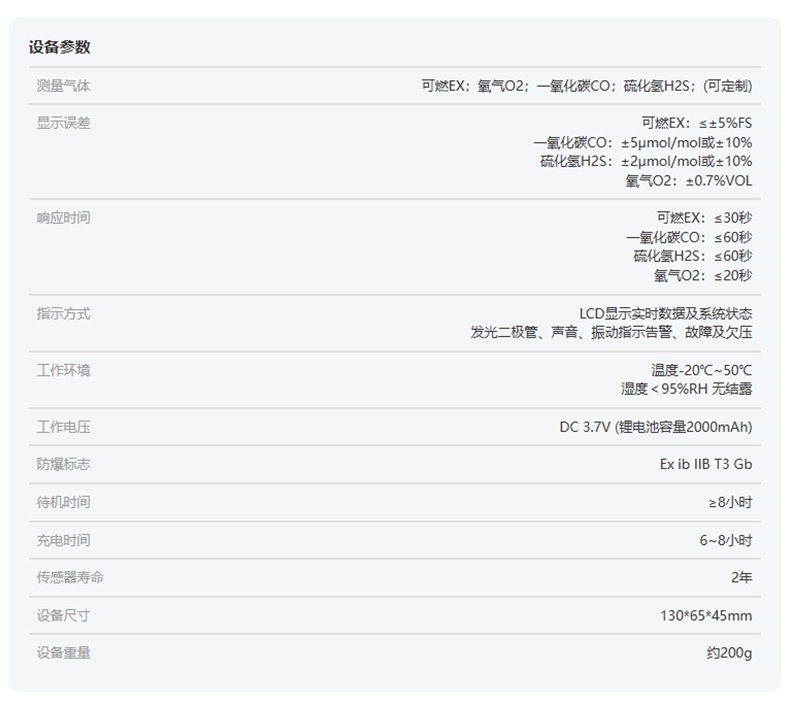Click the 氧气O2 ±0.7%VOL error value

point(688,181)
